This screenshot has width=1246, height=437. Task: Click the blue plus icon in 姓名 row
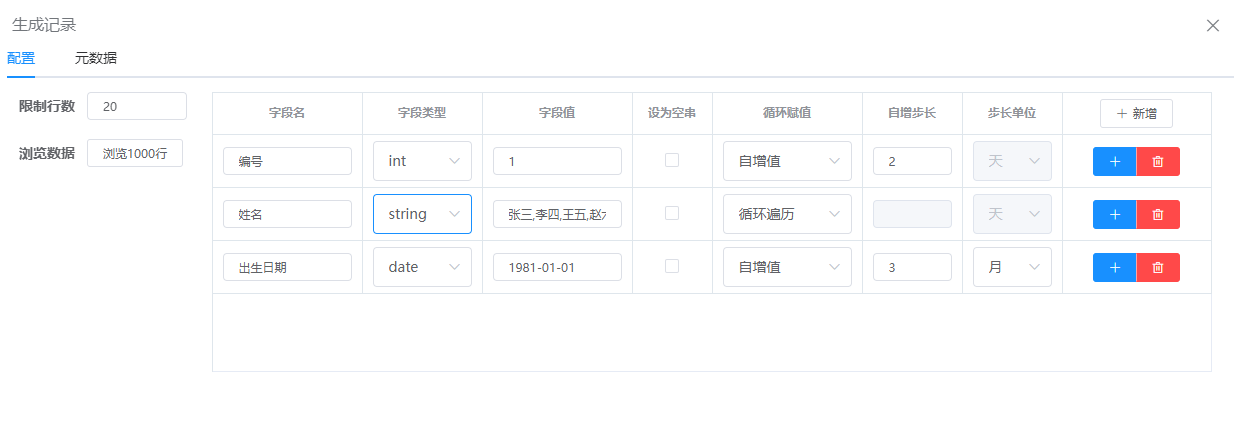click(1114, 214)
